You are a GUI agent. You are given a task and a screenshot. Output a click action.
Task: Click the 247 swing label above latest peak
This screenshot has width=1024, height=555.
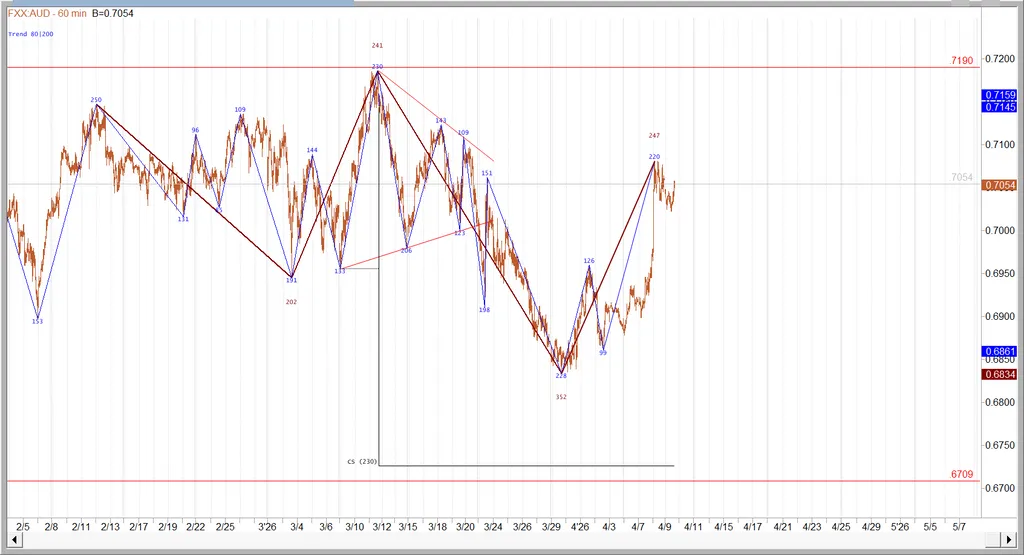pos(654,135)
